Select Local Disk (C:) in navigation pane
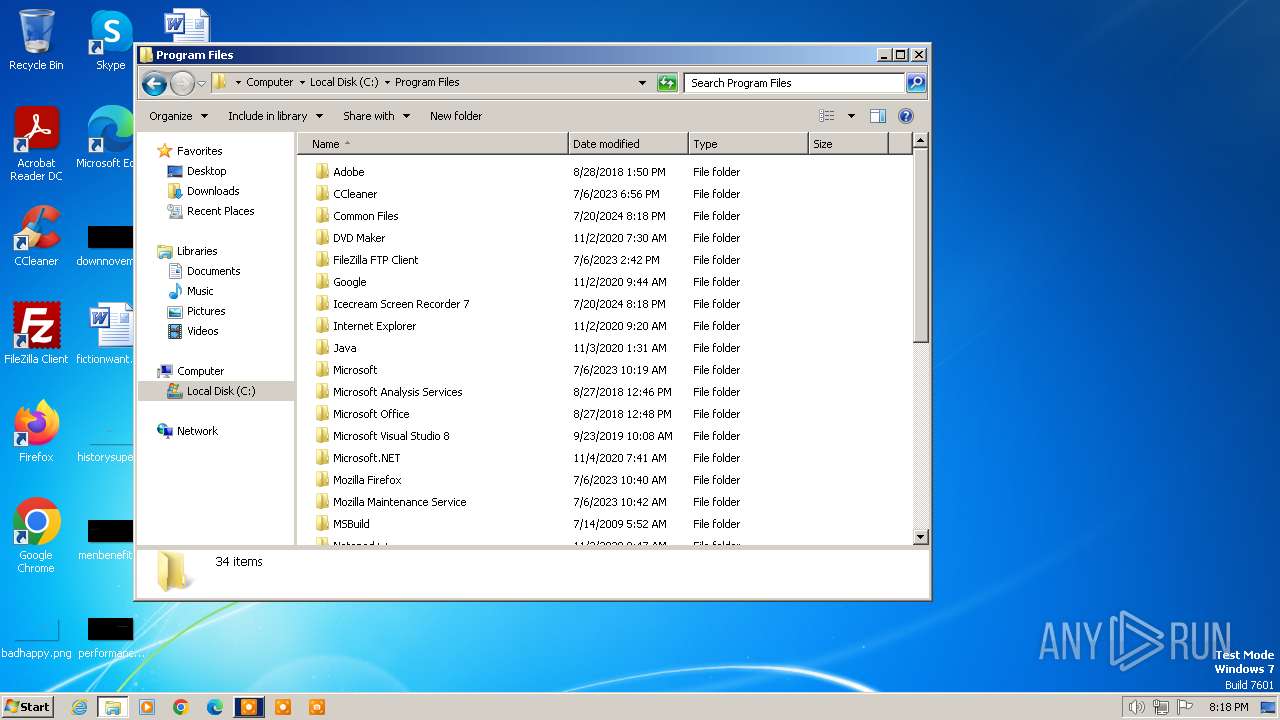Screen dimensions: 1280x720 (220, 391)
